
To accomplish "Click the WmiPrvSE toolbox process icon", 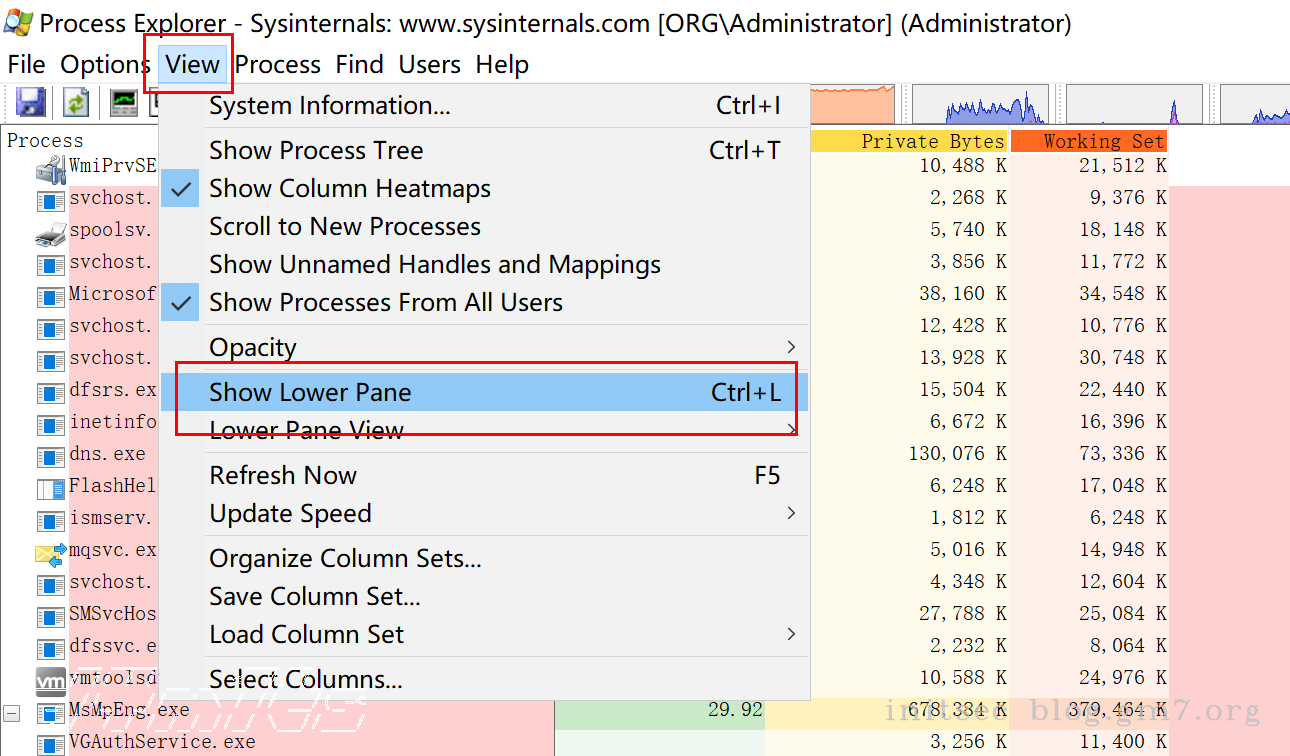I will point(50,168).
